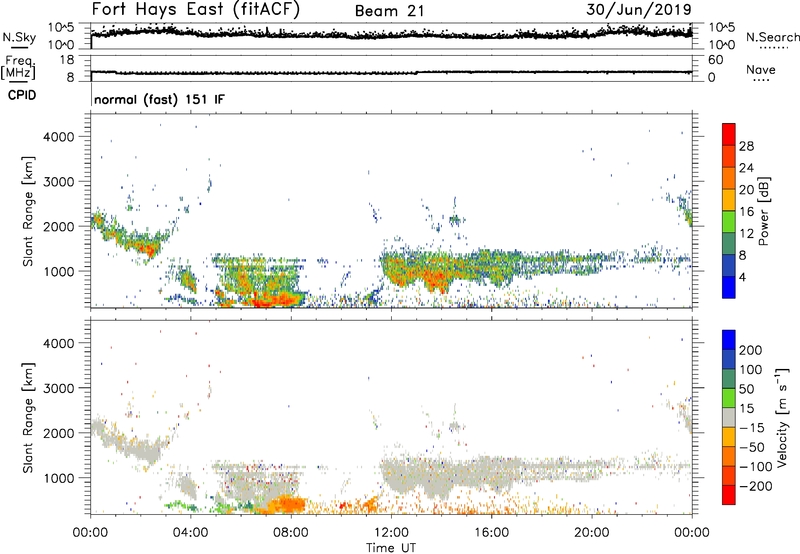This screenshot has width=800, height=554.
Task: Click the power color bar blue bottom segment
Action: pos(729,287)
